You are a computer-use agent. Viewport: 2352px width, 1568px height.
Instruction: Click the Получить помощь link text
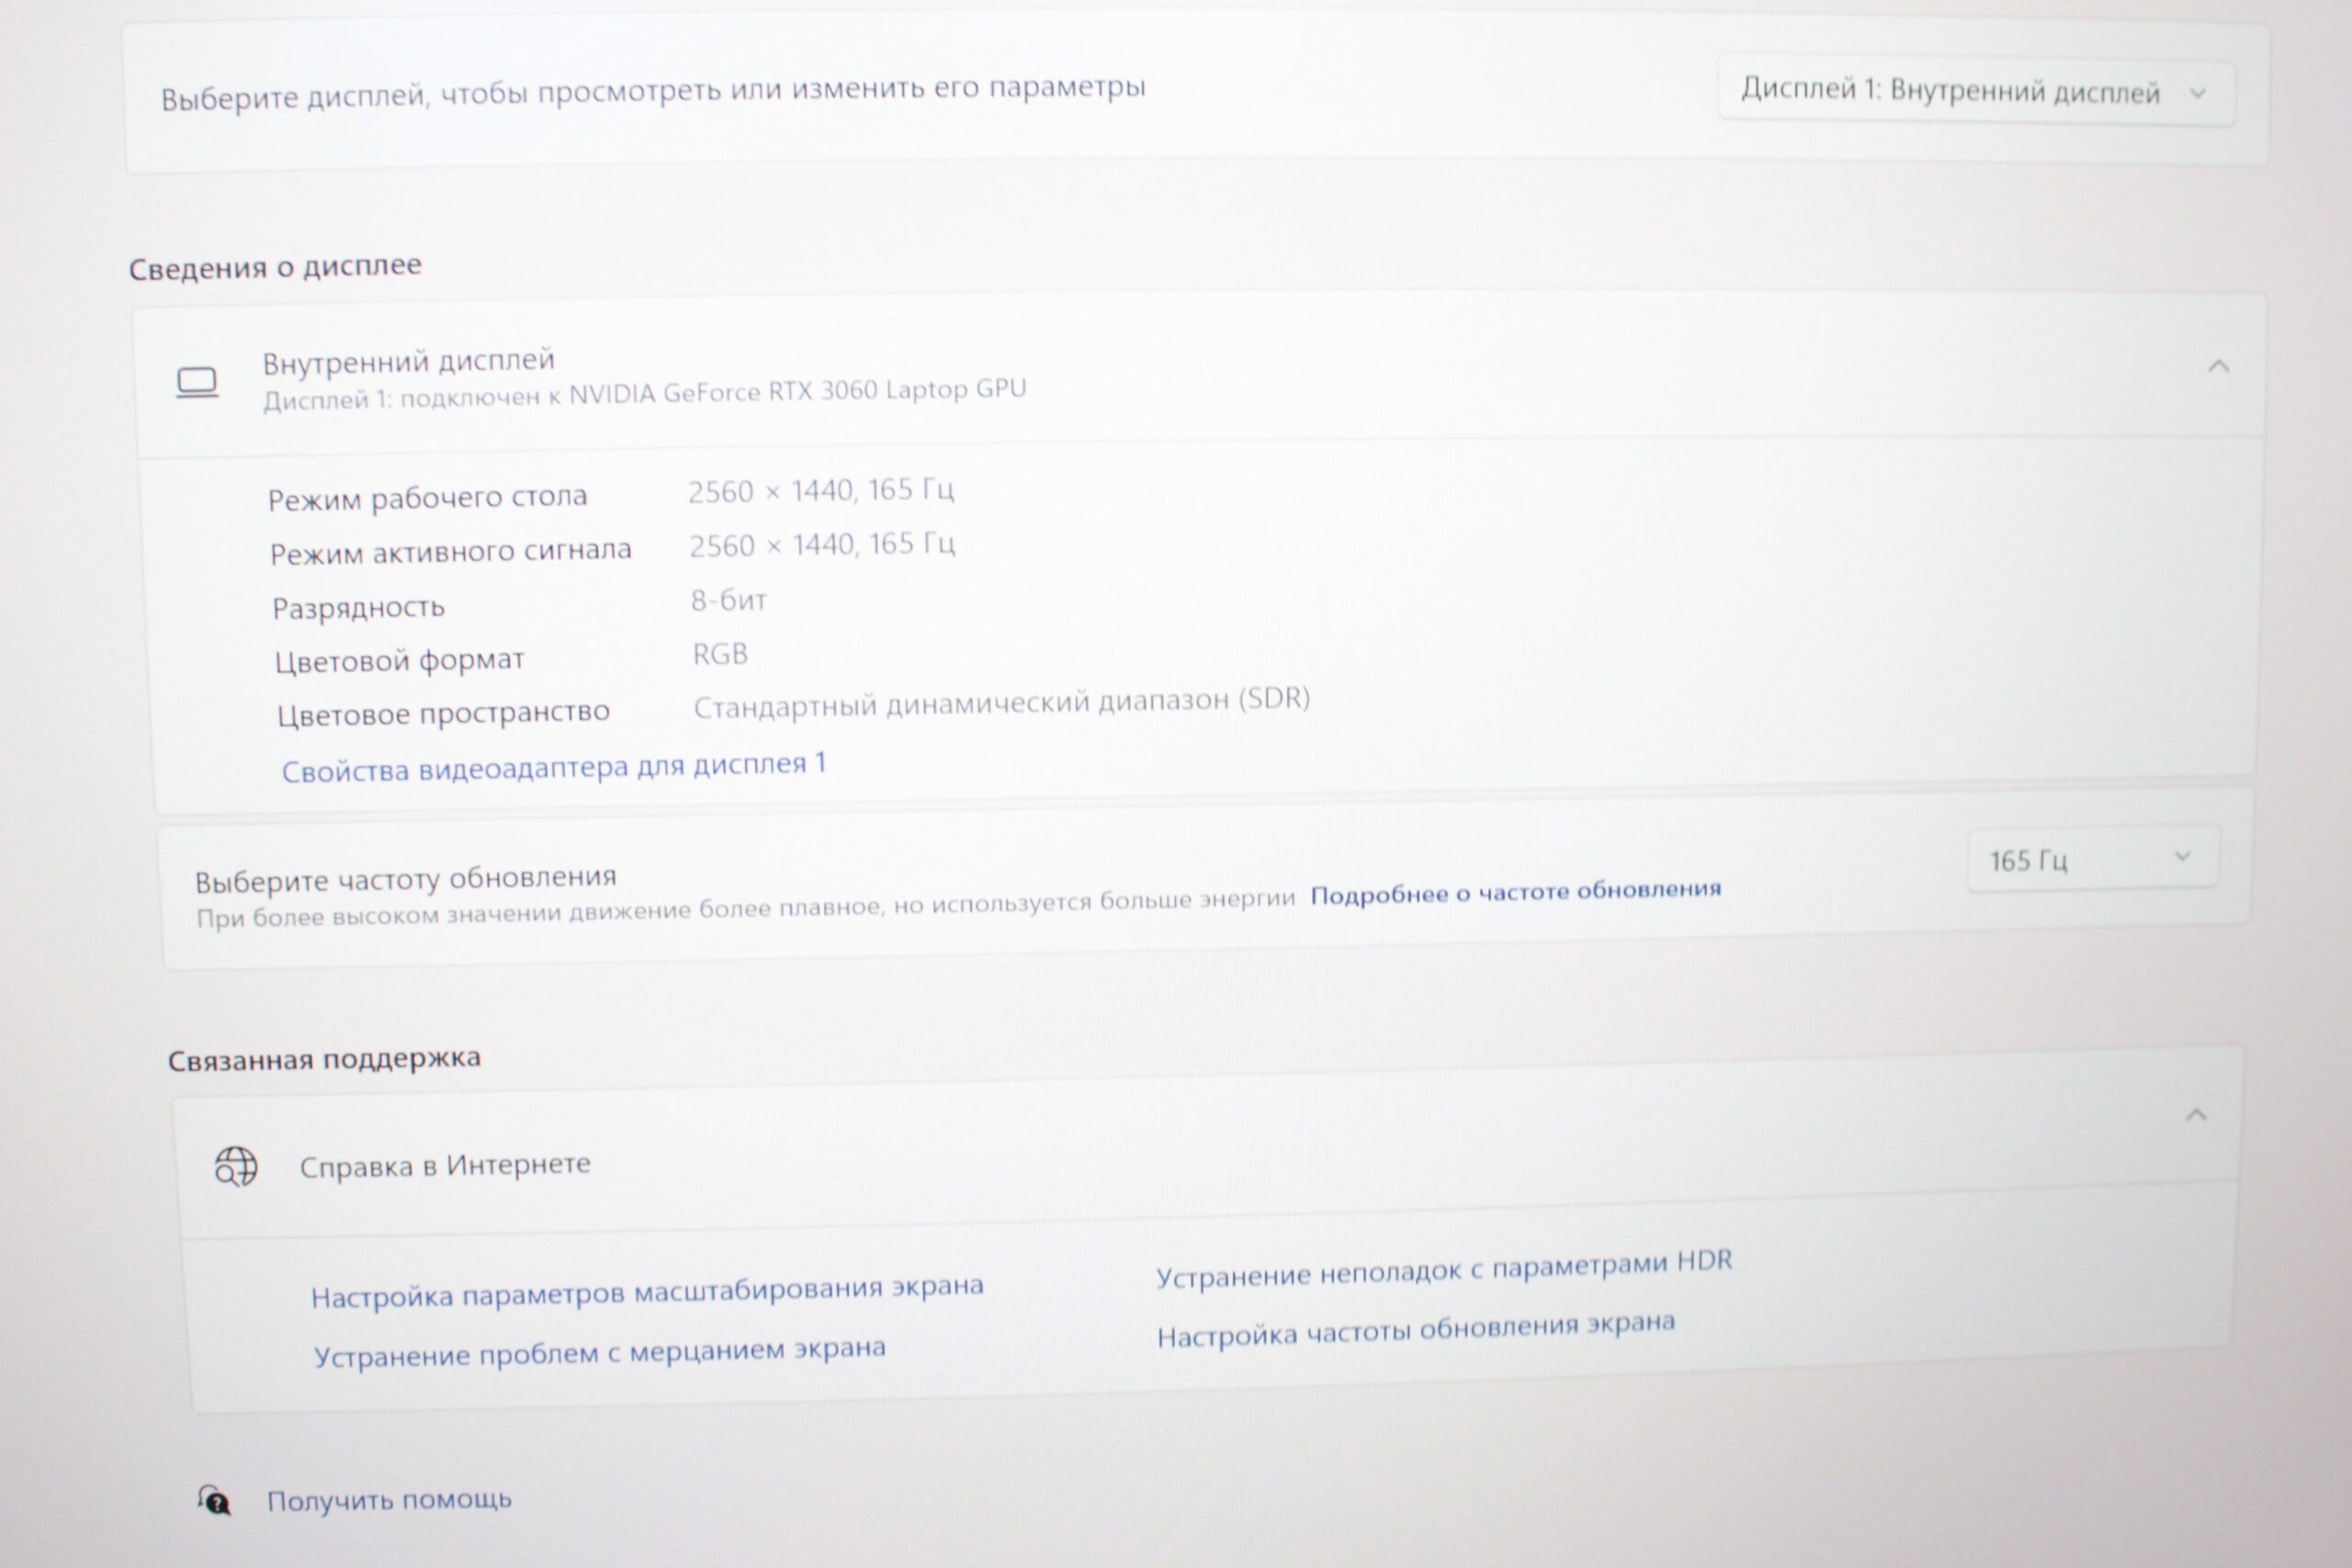[x=389, y=1500]
